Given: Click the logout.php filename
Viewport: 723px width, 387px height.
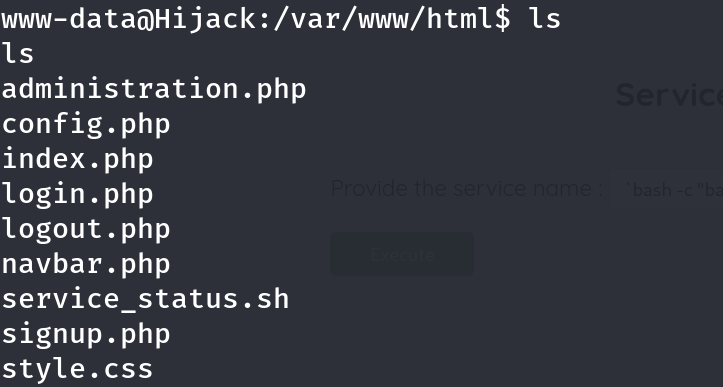Looking at the screenshot, I should (86, 229).
